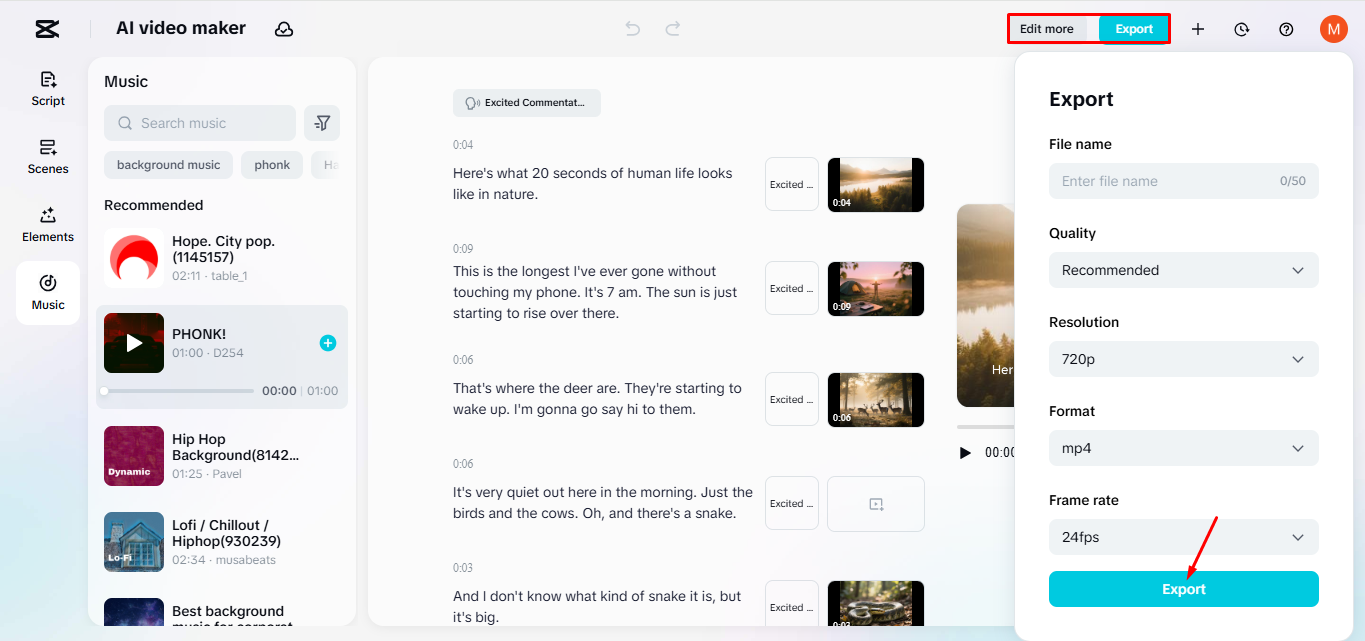Click the undo icon
Image resolution: width=1365 pixels, height=641 pixels.
(x=632, y=29)
